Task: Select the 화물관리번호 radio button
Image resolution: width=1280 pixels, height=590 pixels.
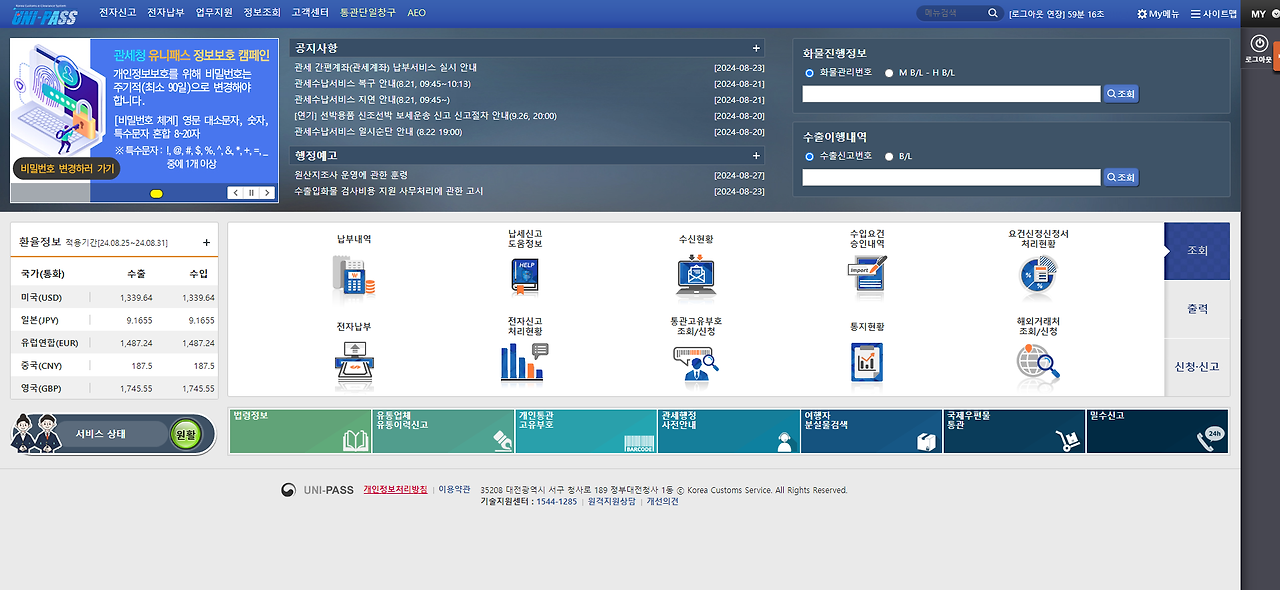Action: (x=810, y=73)
